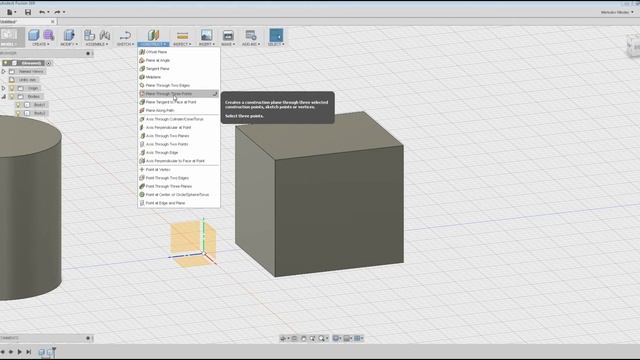
Task: Choose Axis Perpendicular to Face at Point
Action: [x=179, y=161]
